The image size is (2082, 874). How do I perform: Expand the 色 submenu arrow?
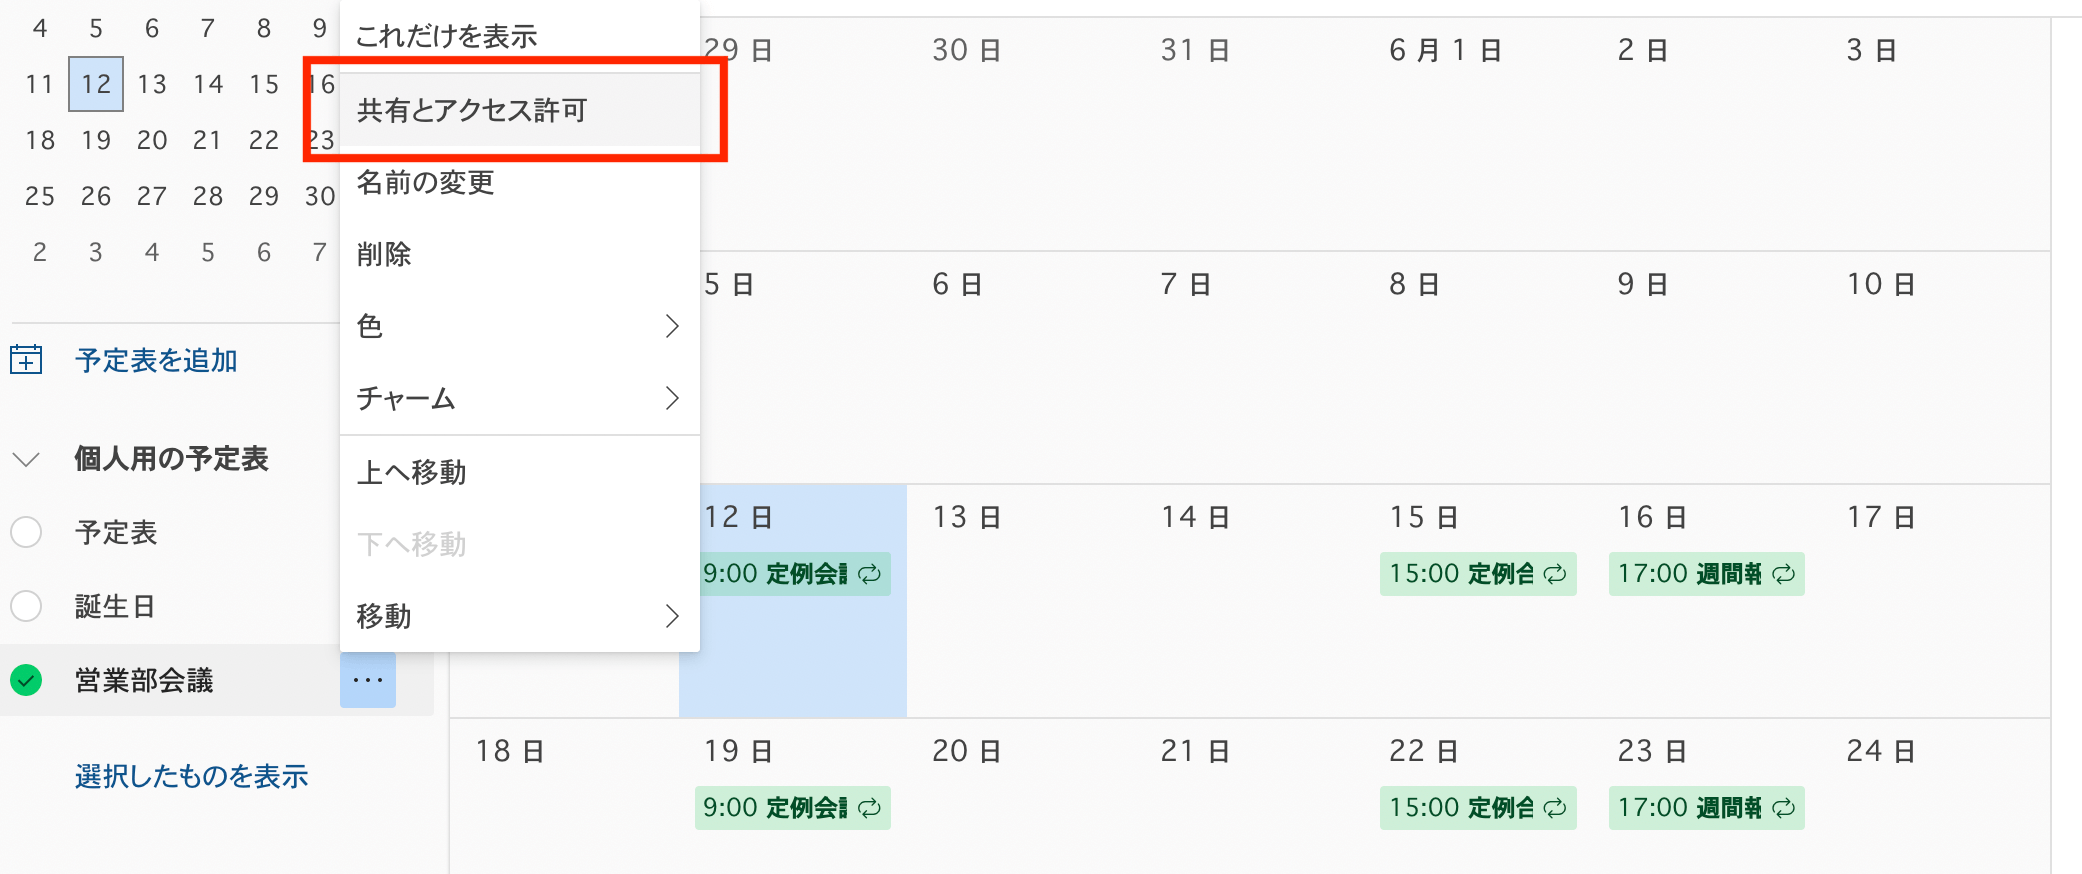pos(672,326)
